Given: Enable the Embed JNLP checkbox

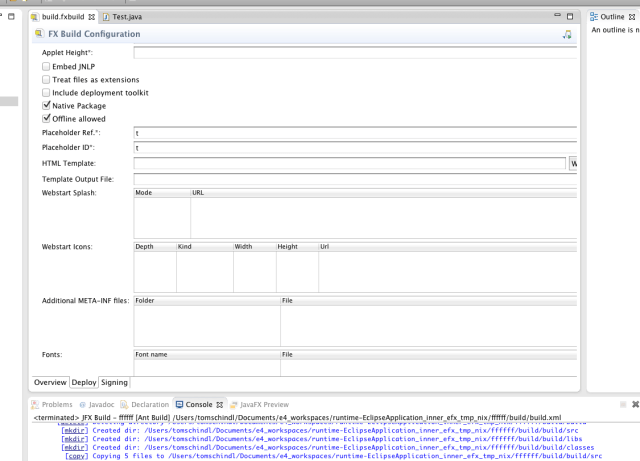Looking at the screenshot, I should (x=46, y=66).
